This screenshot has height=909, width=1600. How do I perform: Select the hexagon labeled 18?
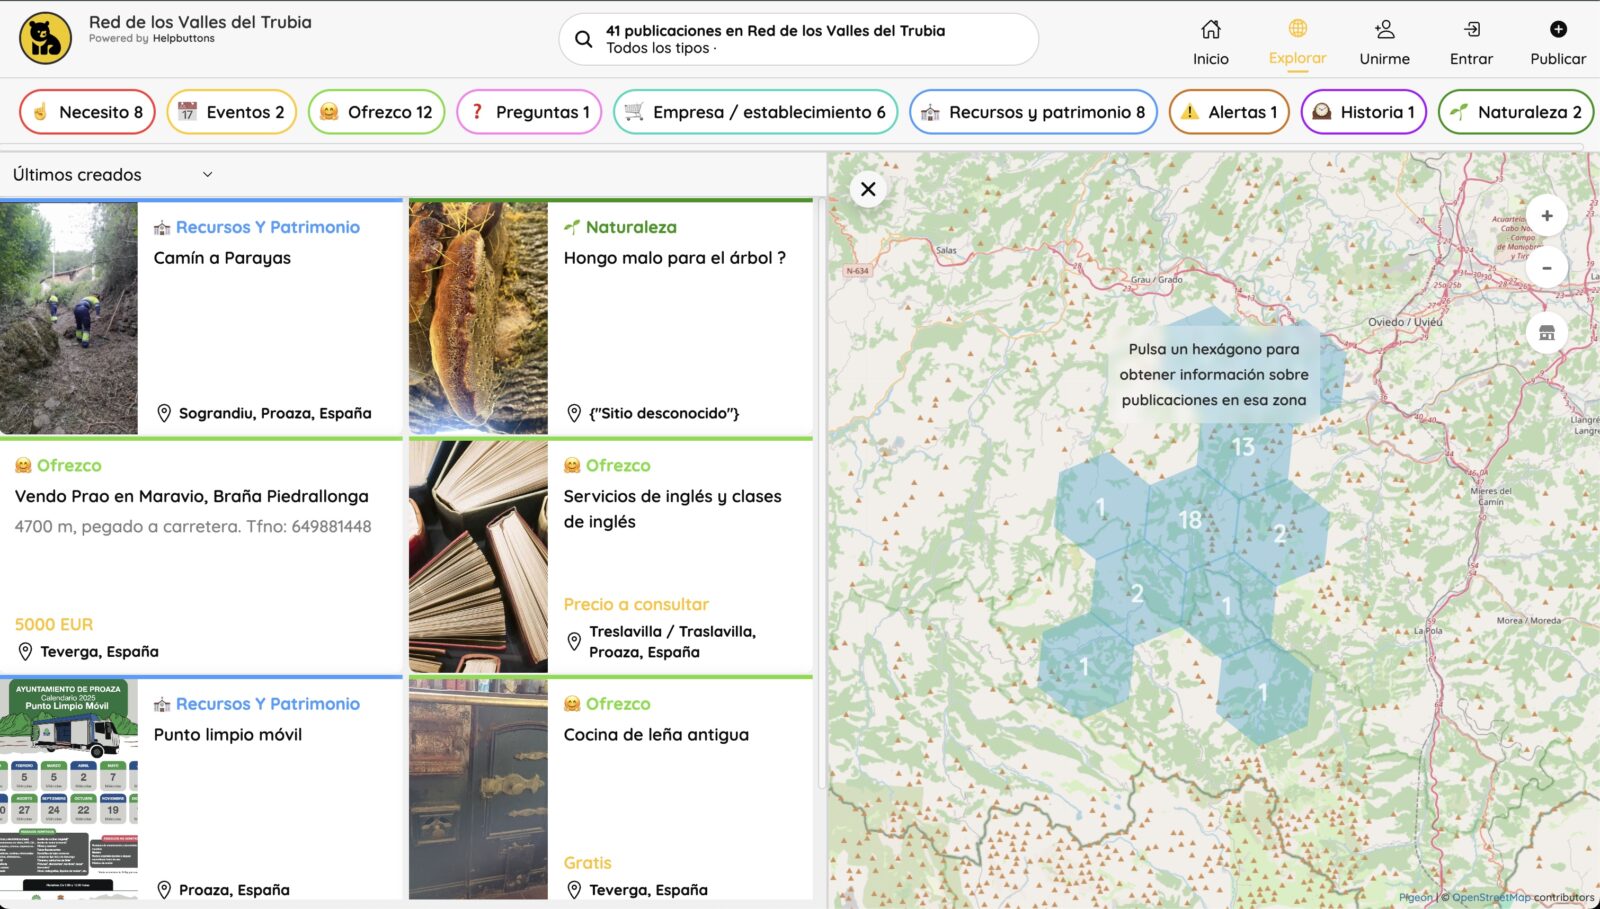[x=1190, y=520]
